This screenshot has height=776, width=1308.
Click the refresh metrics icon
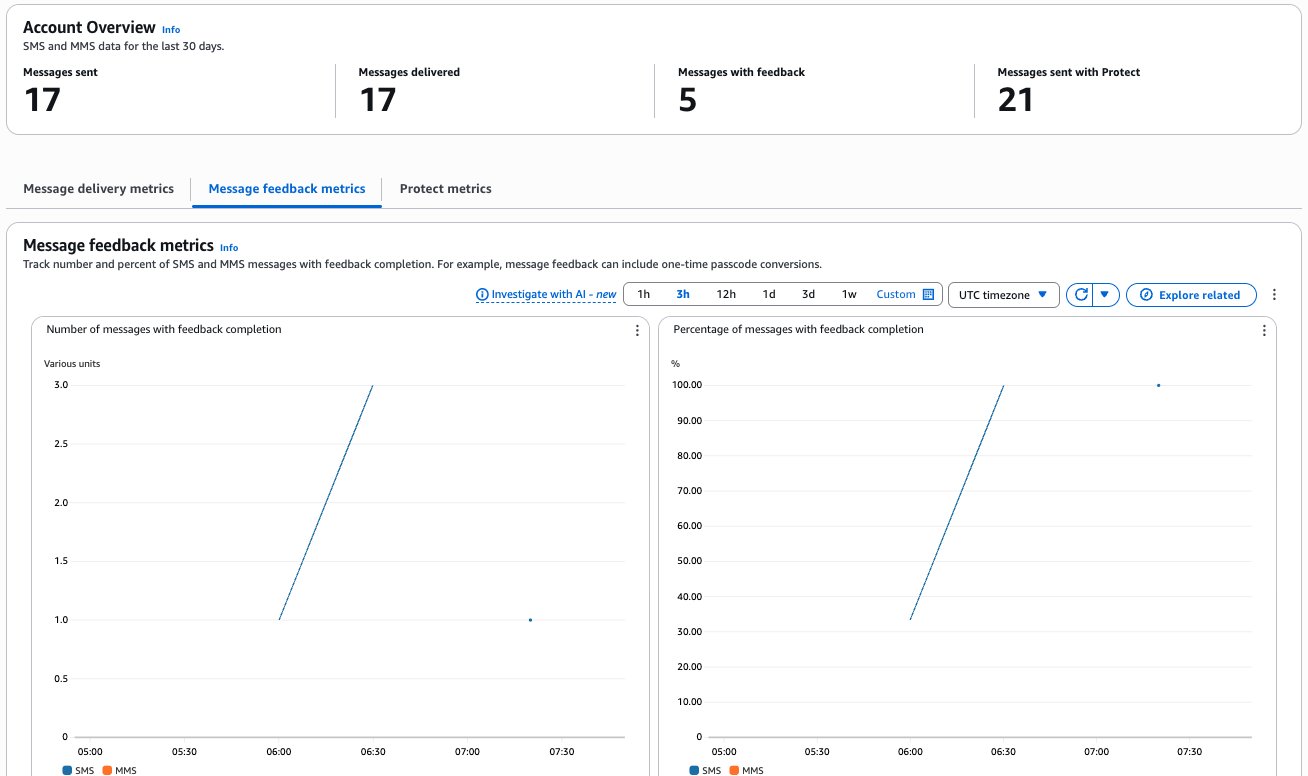[1080, 295]
